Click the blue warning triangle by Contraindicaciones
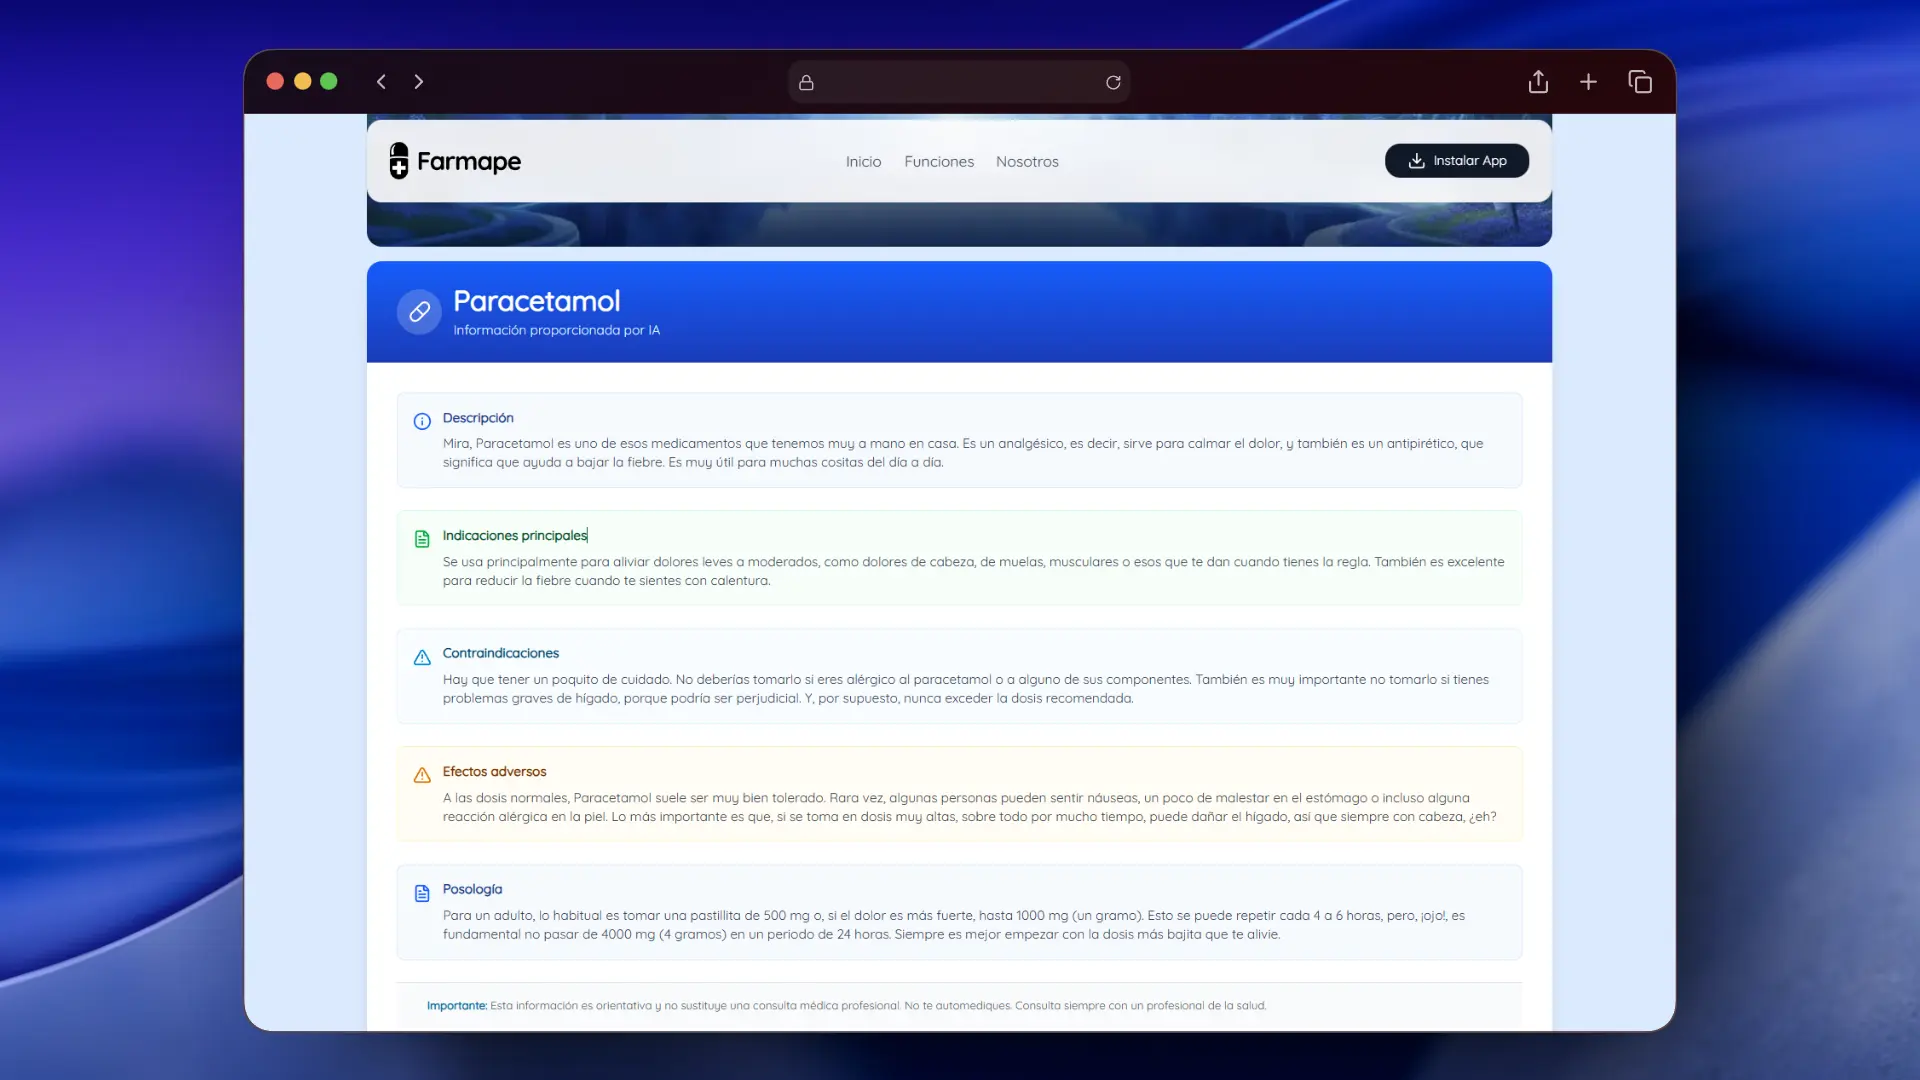The width and height of the screenshot is (1920, 1080). pyautogui.click(x=422, y=657)
